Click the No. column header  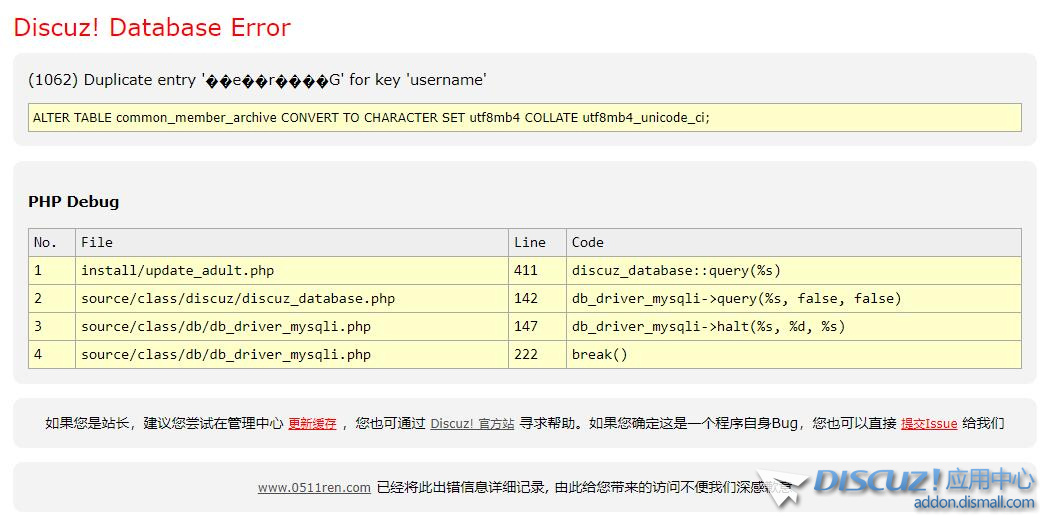click(52, 243)
